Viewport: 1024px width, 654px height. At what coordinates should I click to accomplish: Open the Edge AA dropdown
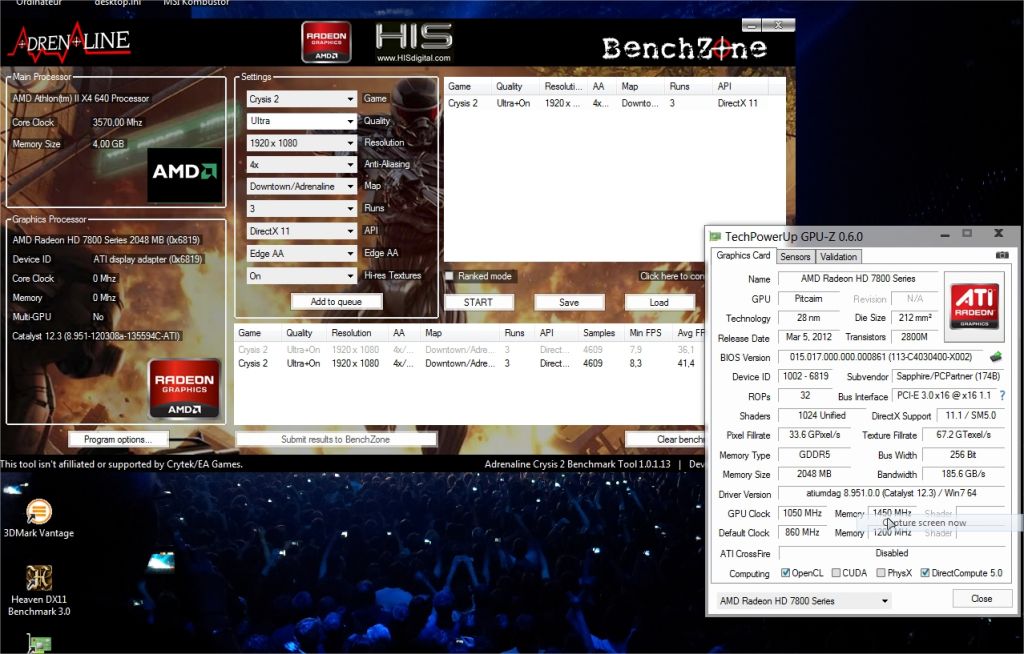coord(302,253)
